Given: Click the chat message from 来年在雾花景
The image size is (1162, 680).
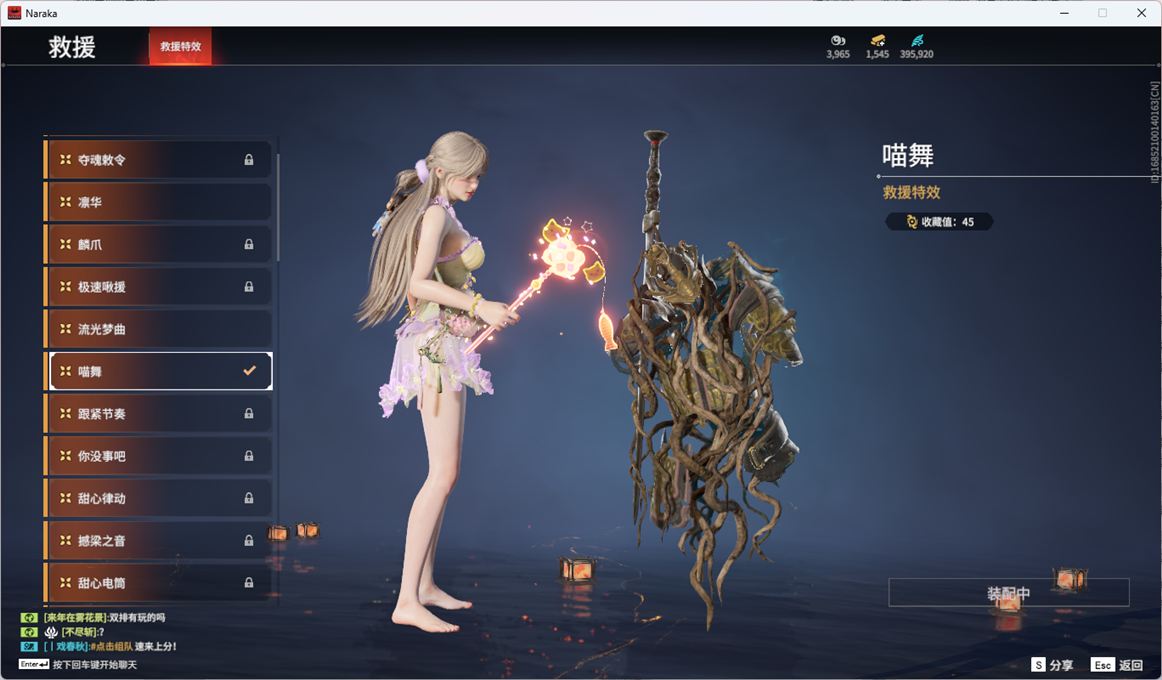Looking at the screenshot, I should [104, 617].
